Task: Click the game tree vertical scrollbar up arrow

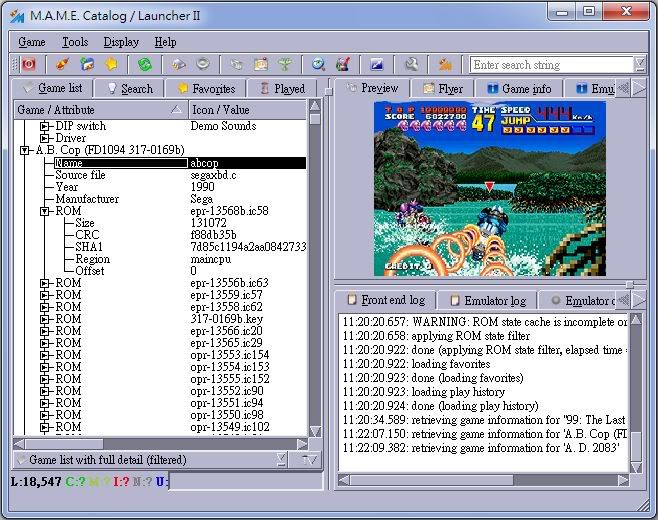Action: coord(315,106)
